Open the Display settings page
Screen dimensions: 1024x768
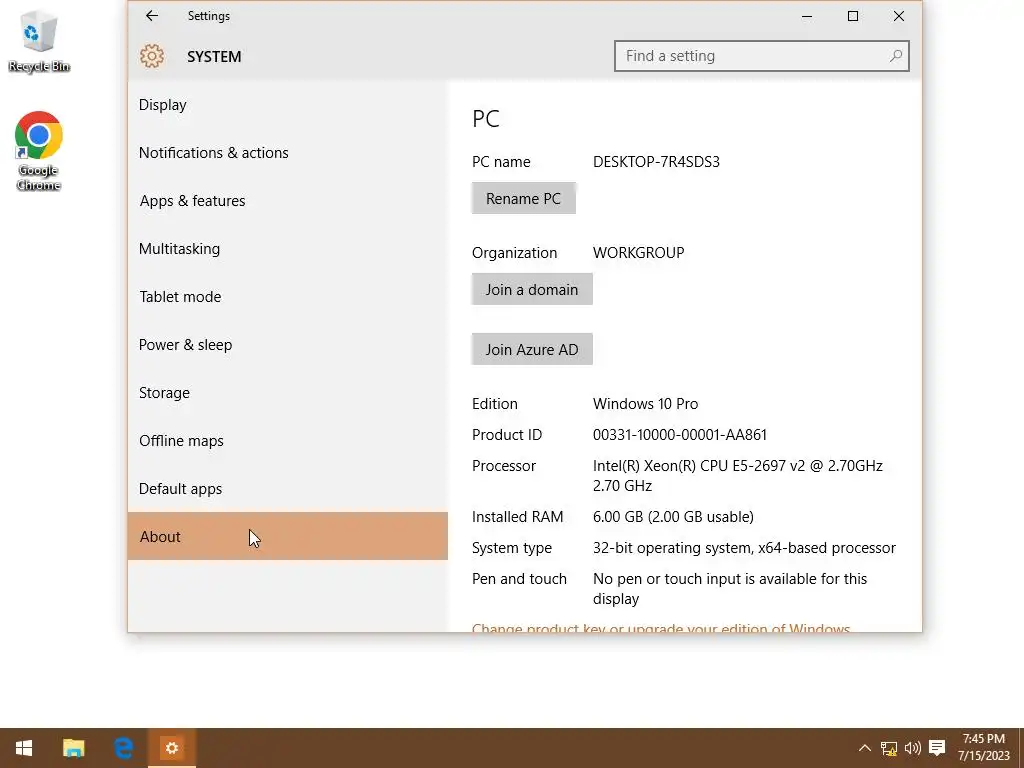coord(288,104)
